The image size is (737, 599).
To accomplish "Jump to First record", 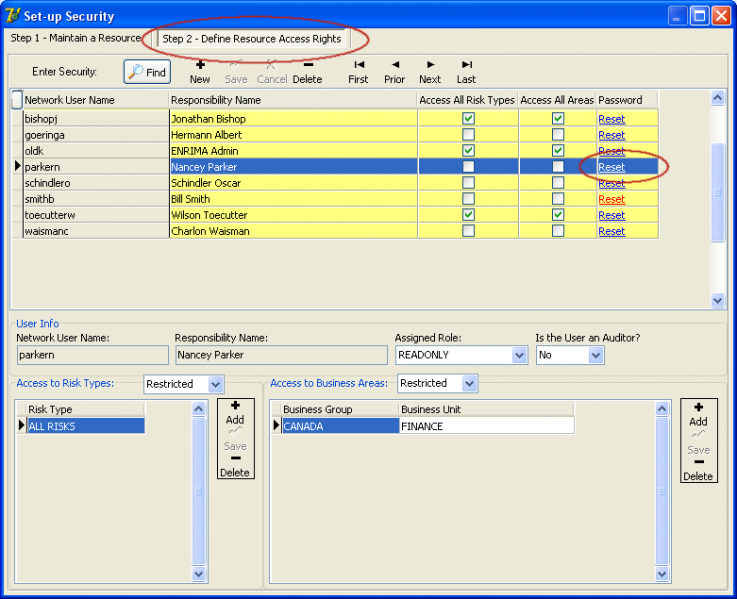I will (358, 72).
